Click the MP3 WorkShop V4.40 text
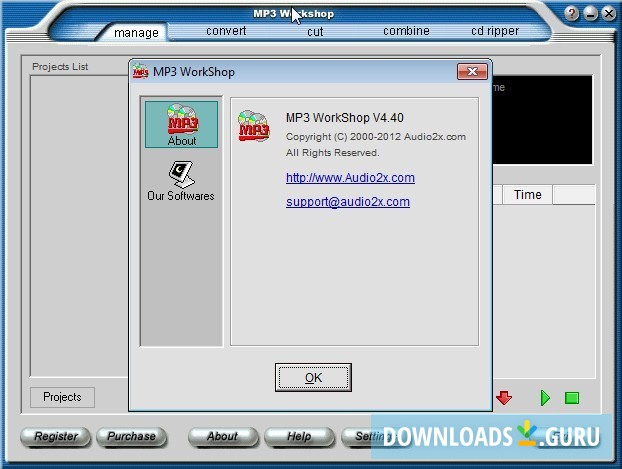This screenshot has width=622, height=469. [x=345, y=118]
